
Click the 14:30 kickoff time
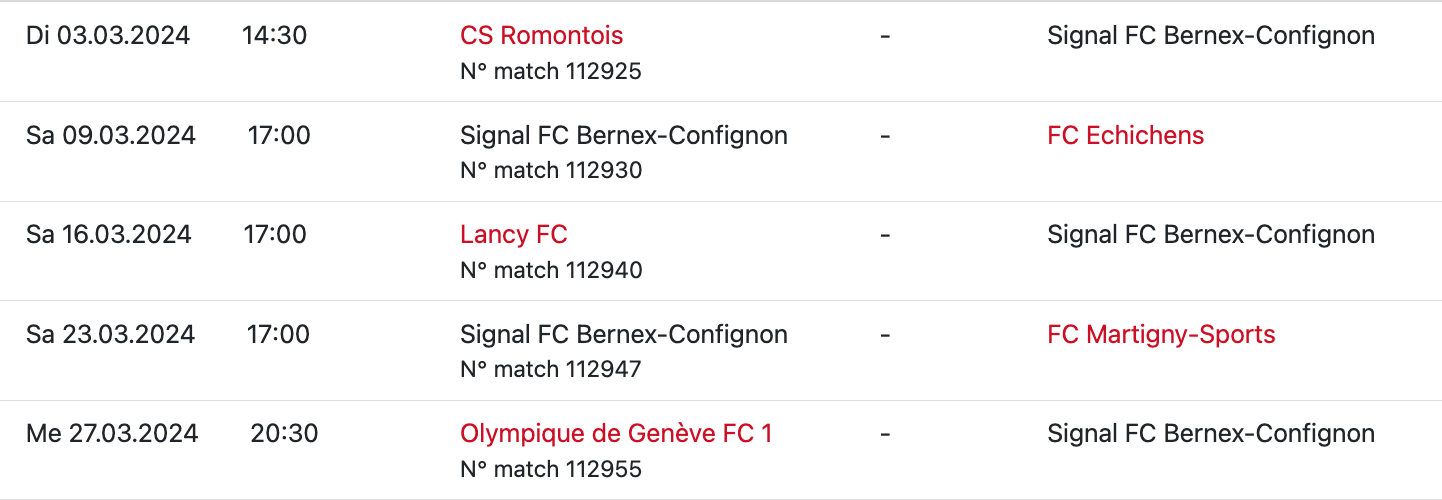(274, 36)
